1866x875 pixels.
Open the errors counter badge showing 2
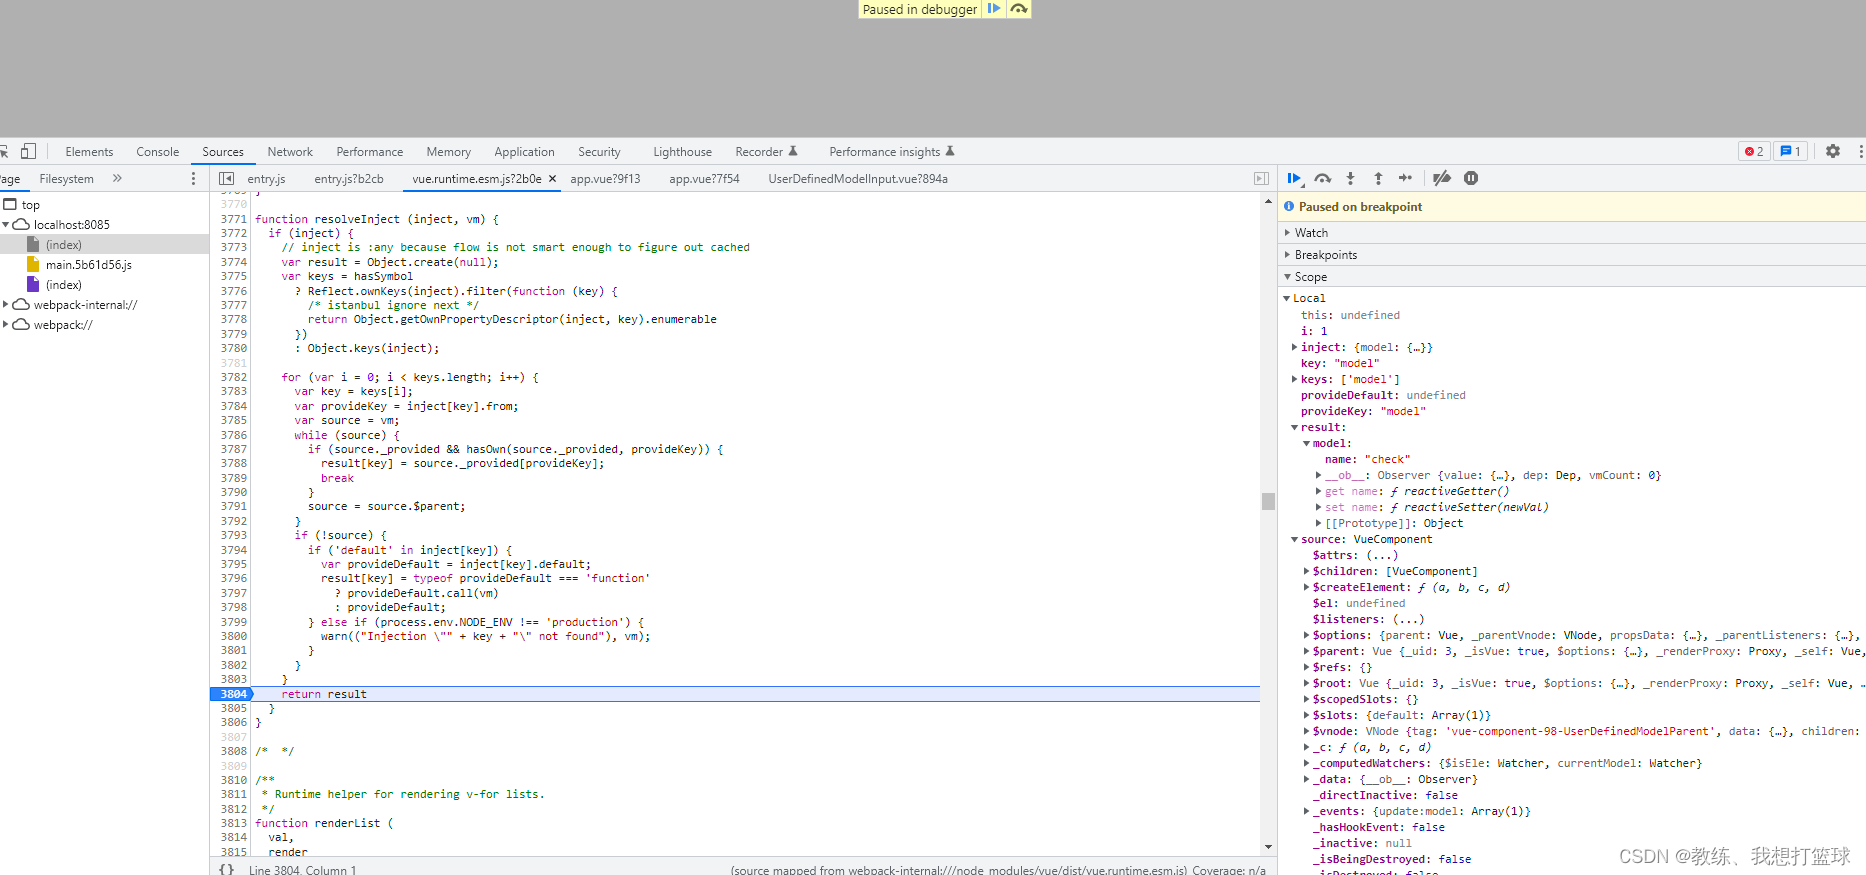click(1754, 152)
